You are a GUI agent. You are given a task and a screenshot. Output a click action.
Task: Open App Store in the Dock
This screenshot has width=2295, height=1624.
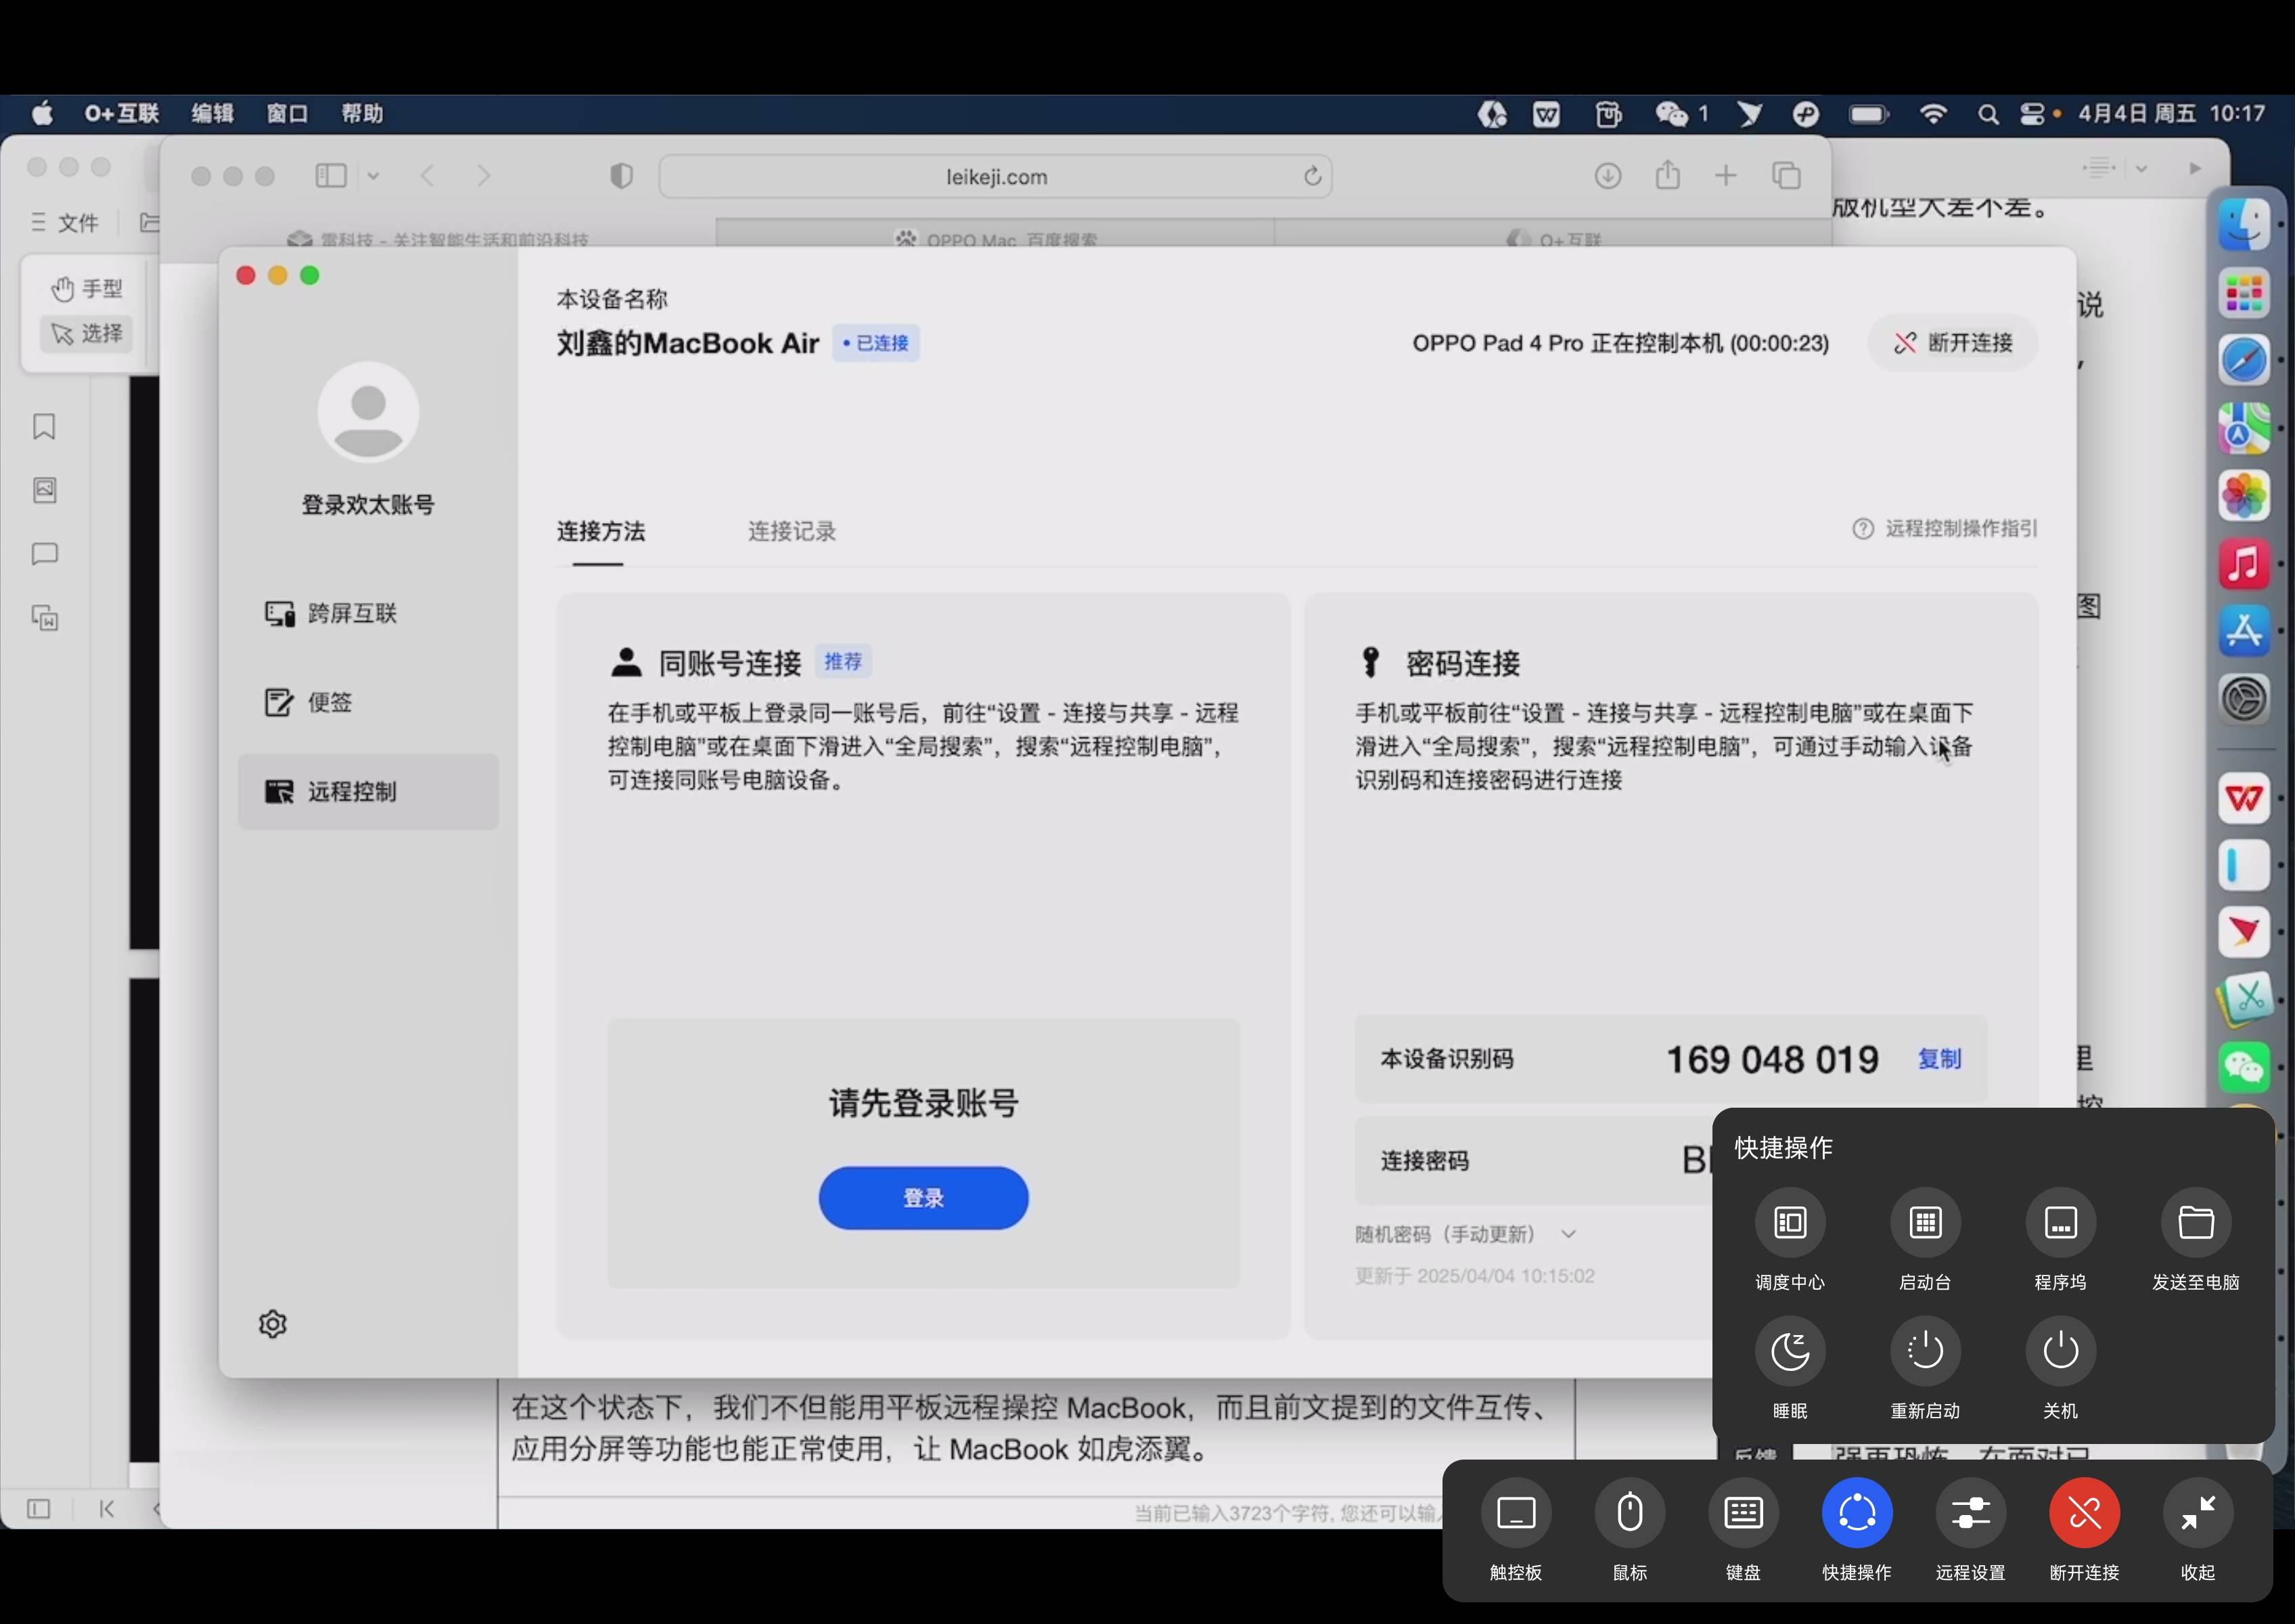pyautogui.click(x=2244, y=631)
